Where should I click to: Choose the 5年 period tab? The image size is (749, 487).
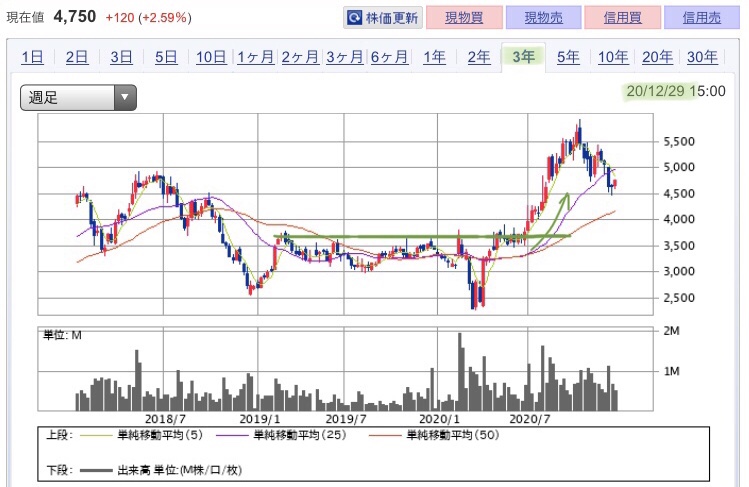568,57
